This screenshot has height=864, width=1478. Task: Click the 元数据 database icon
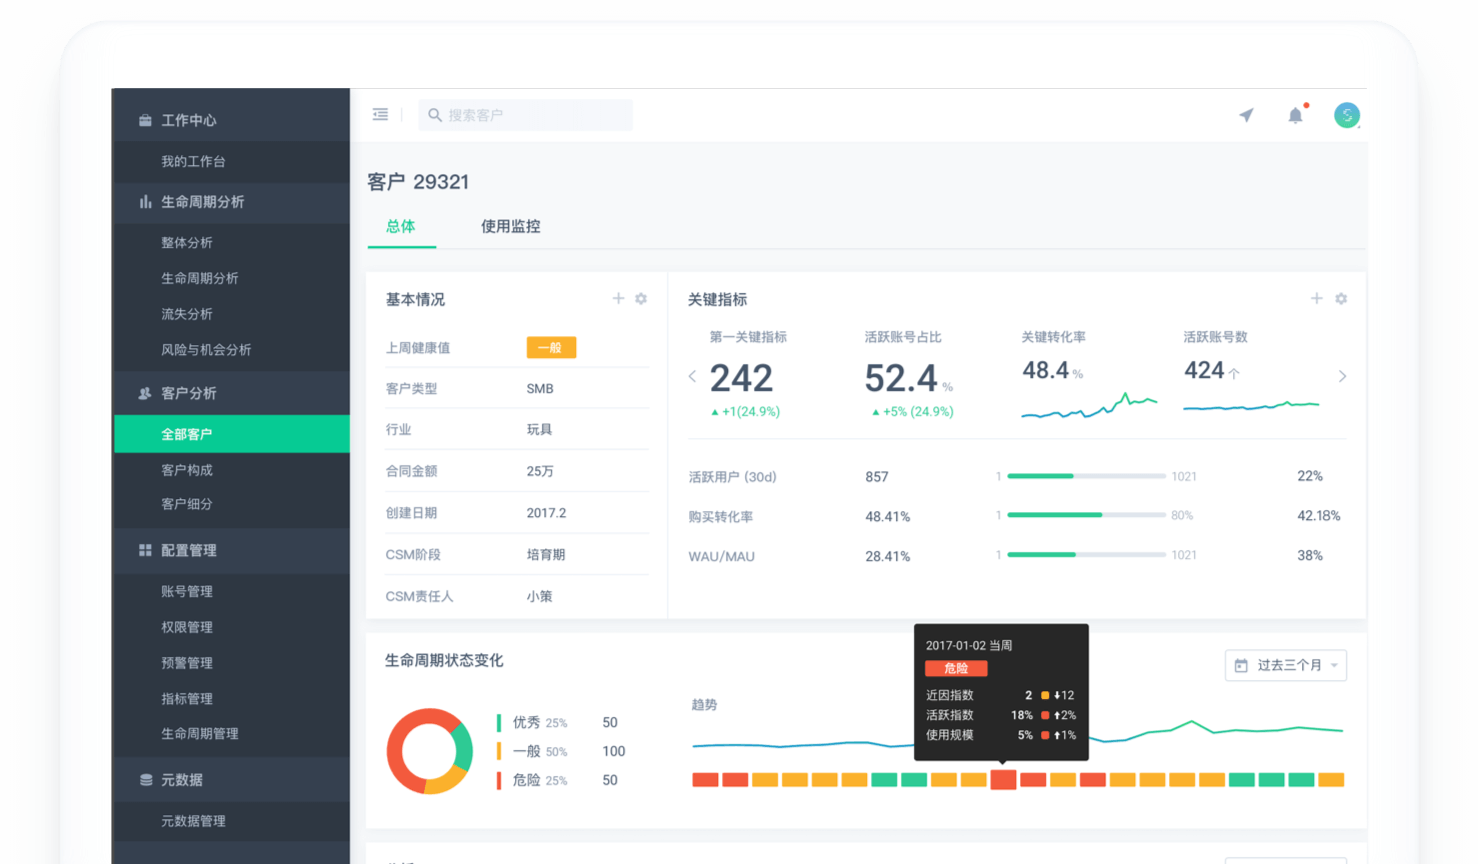144,779
